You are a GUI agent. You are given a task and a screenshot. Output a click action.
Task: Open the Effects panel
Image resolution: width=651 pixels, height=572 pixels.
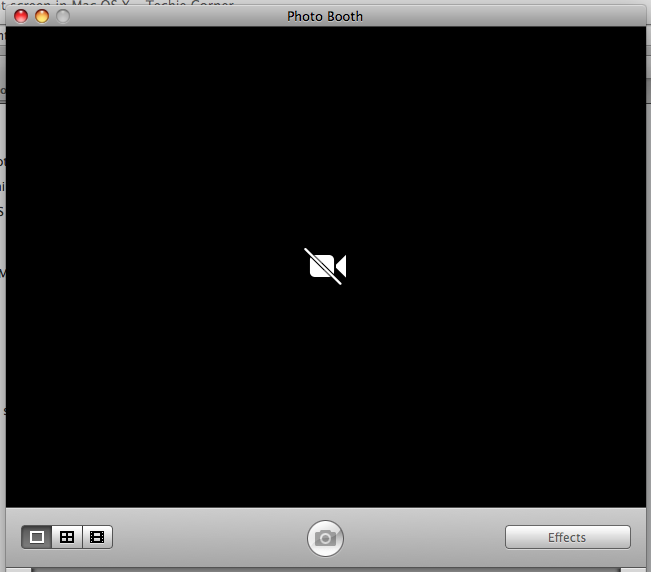(568, 537)
